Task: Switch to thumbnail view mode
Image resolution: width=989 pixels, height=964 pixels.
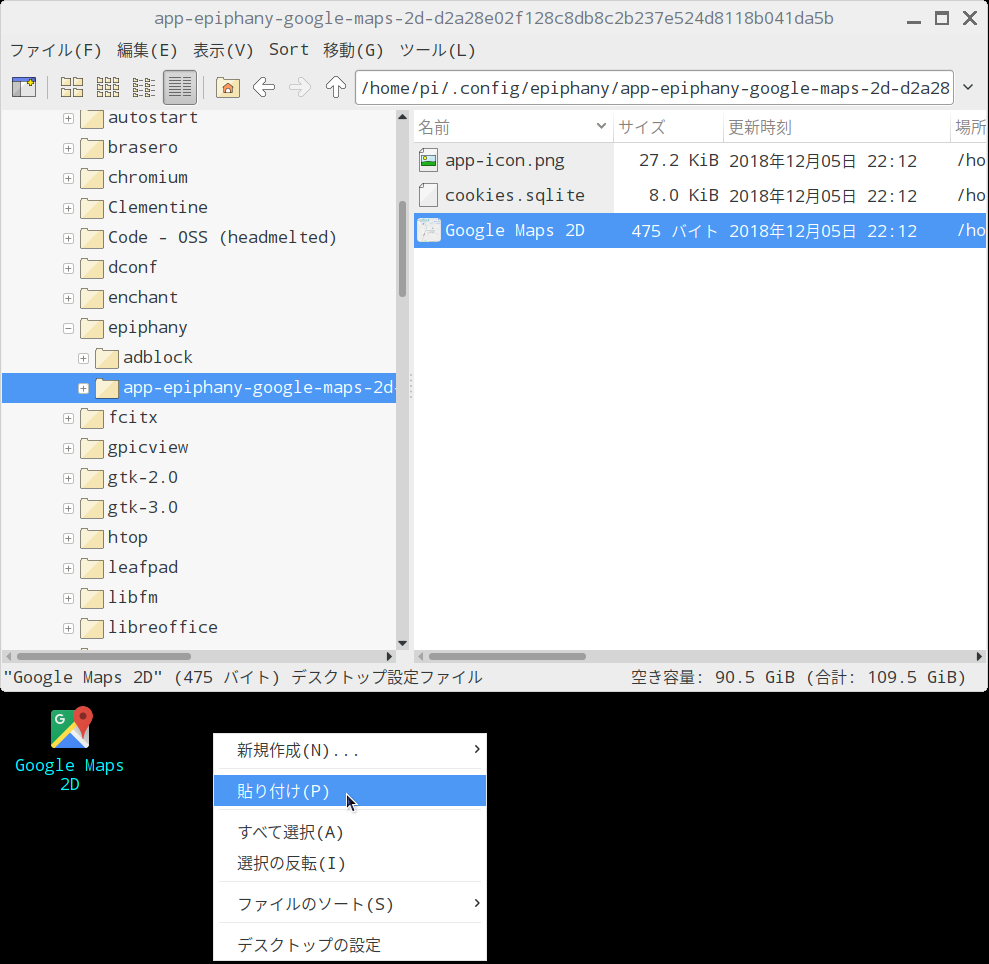Action: tap(107, 87)
